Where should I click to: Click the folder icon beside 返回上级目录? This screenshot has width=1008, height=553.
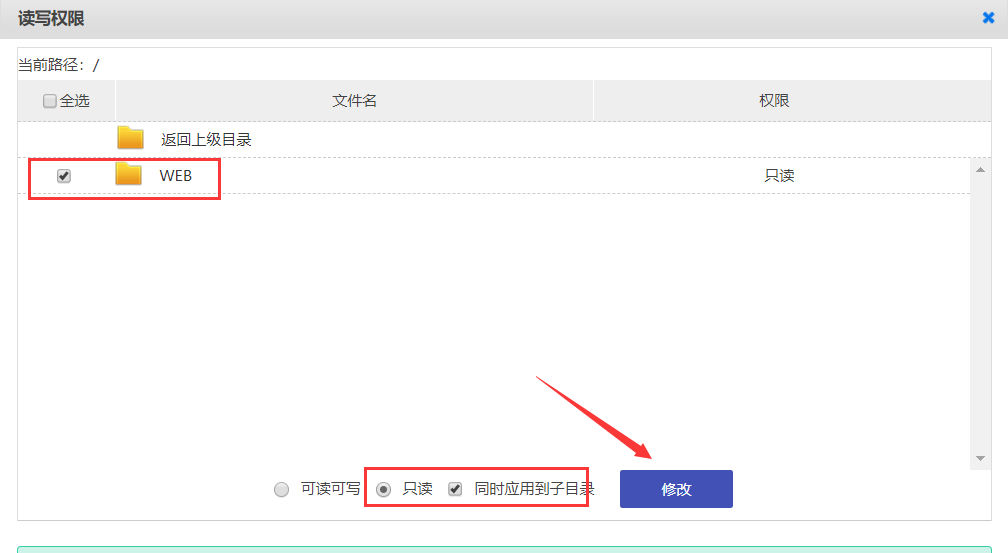130,139
